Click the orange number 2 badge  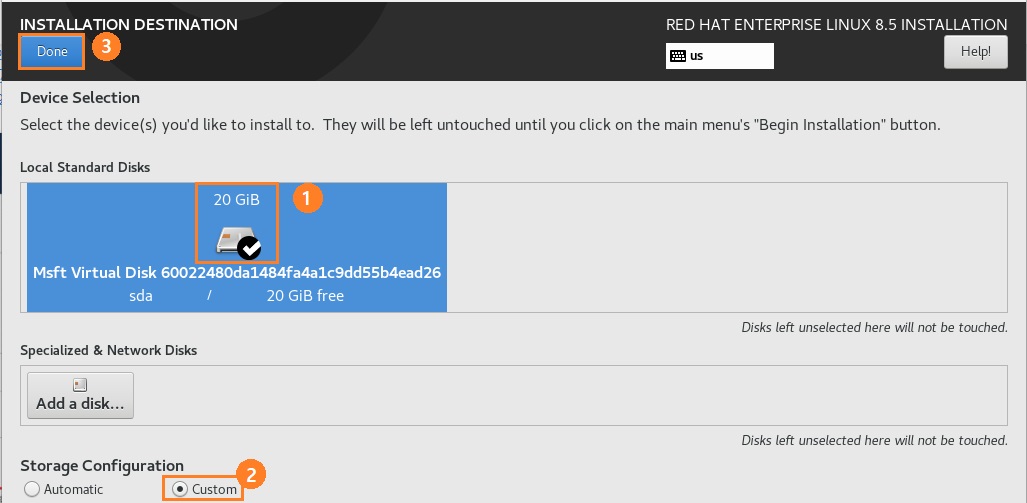pyautogui.click(x=254, y=476)
